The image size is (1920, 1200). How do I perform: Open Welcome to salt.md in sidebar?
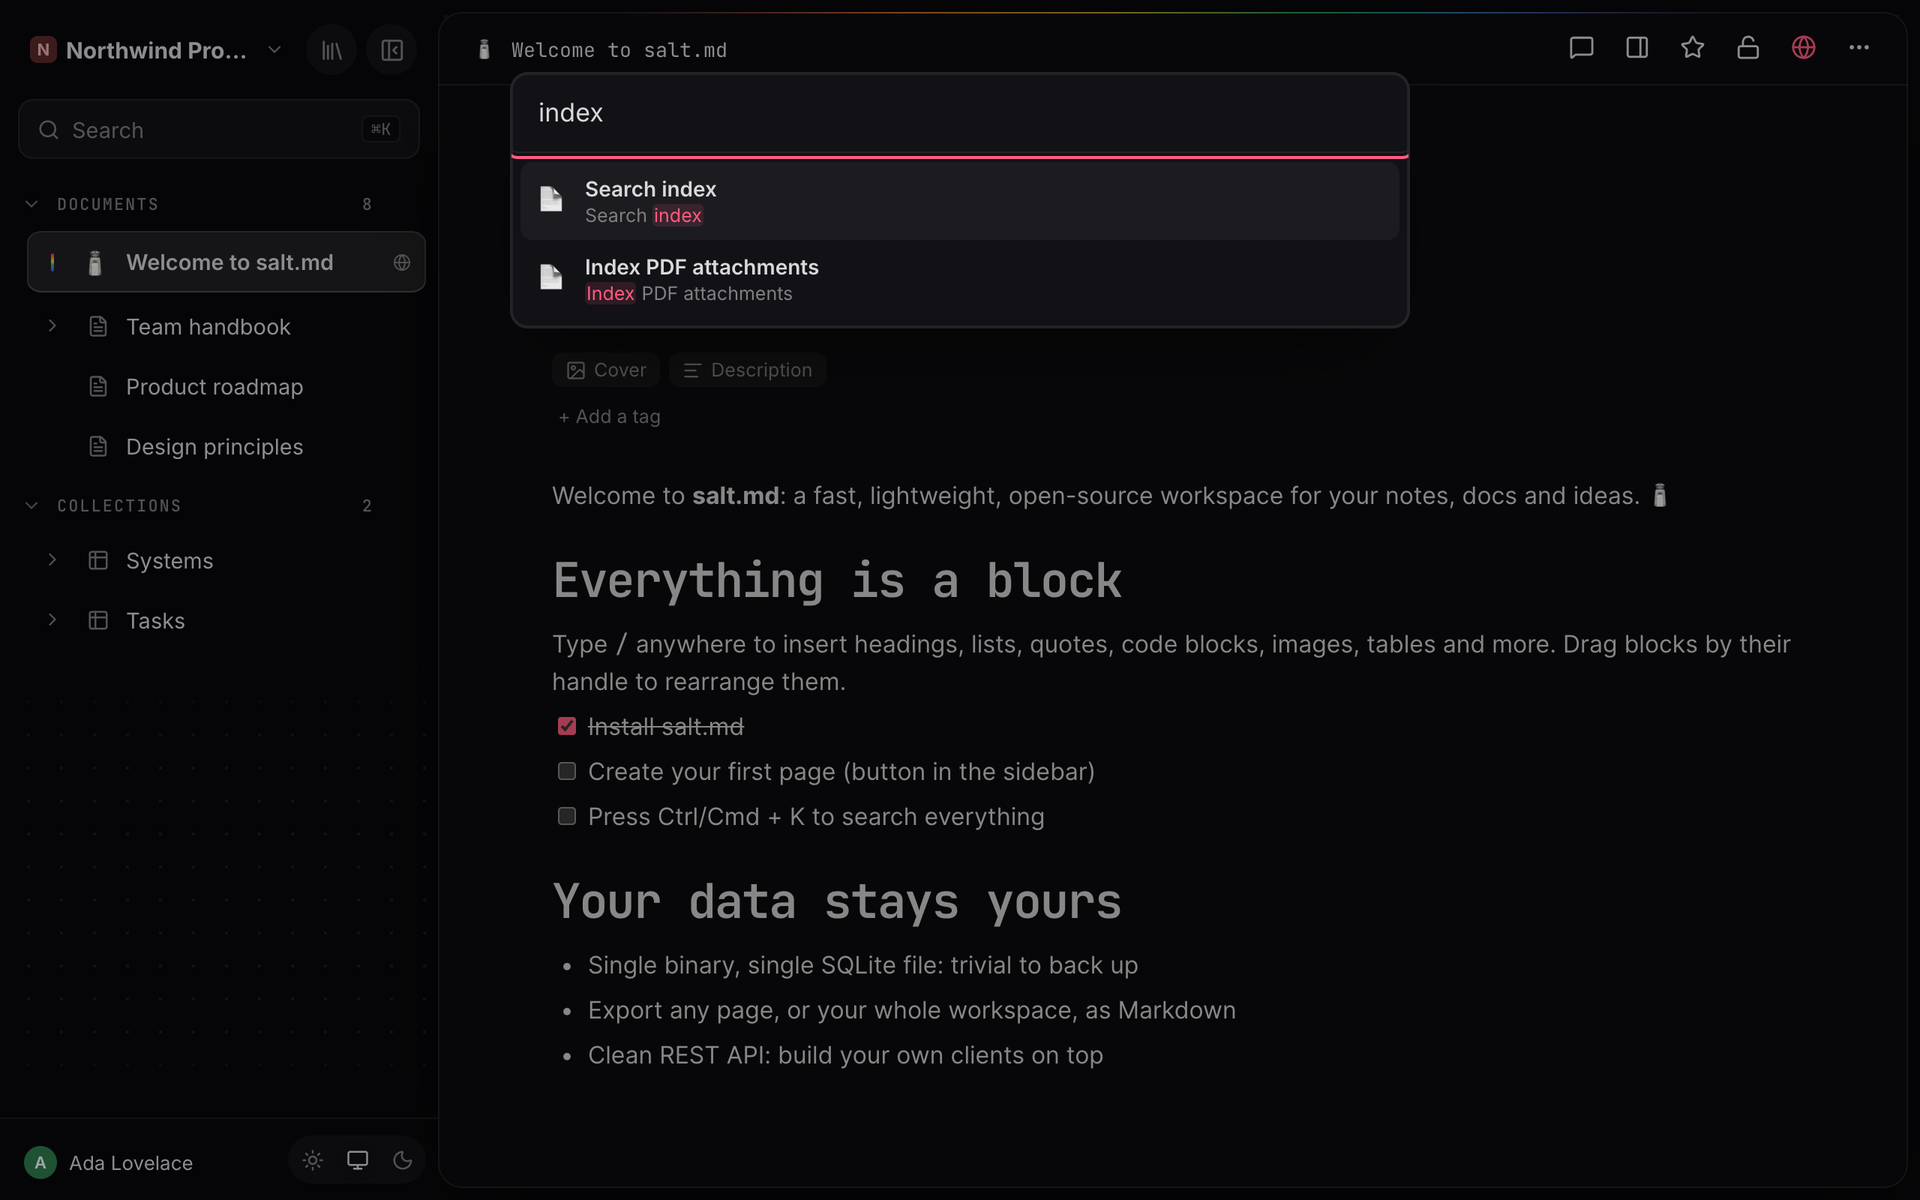coord(226,262)
